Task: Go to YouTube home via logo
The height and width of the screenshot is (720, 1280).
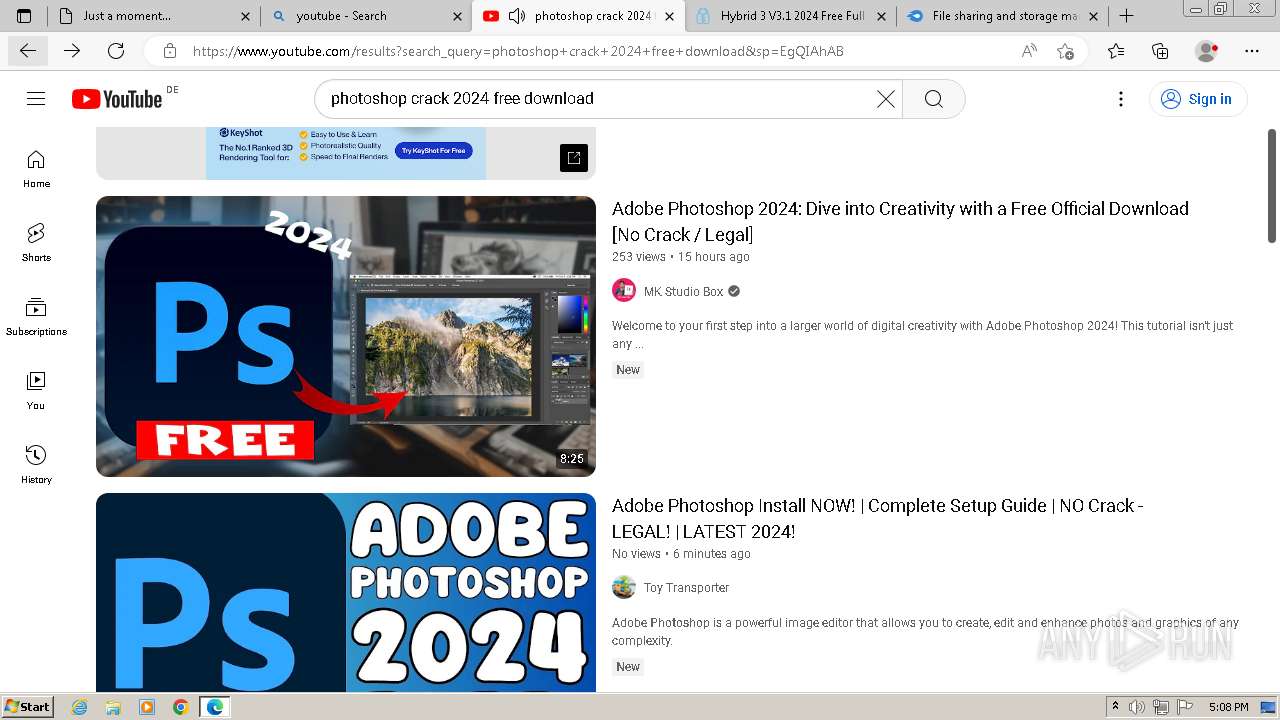Action: pos(117,98)
